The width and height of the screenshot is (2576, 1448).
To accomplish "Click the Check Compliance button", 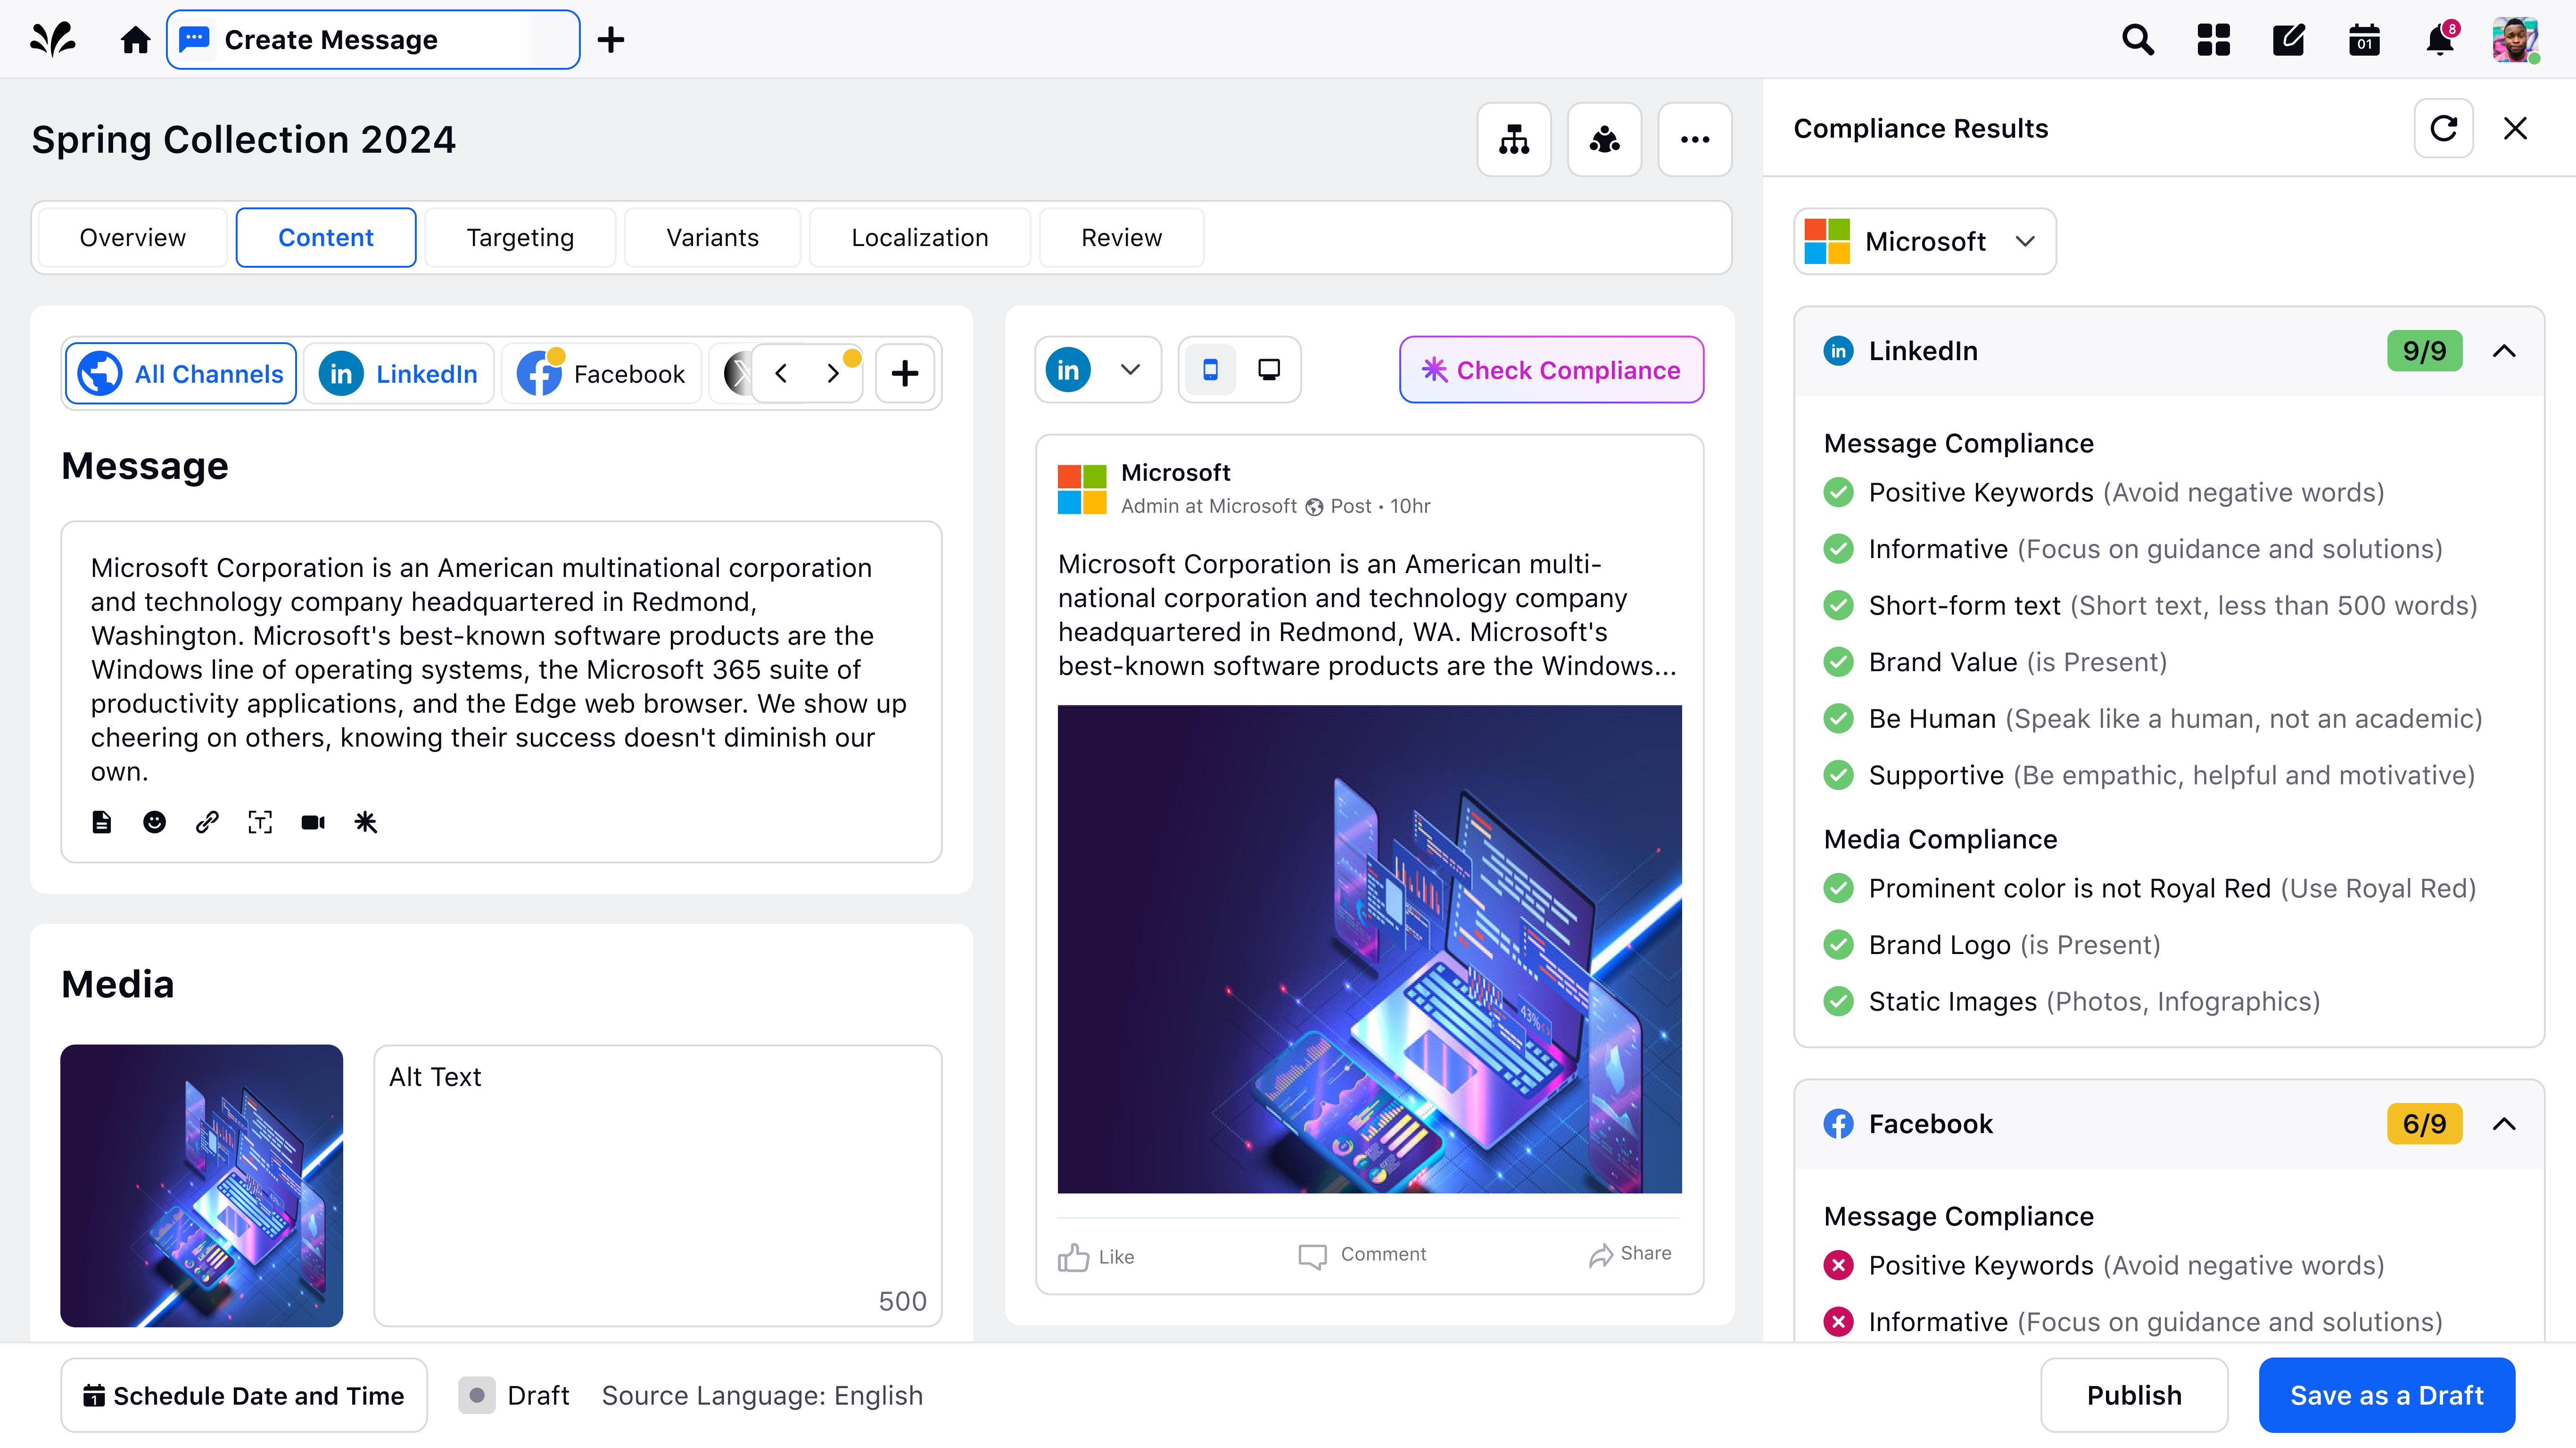I will (x=1551, y=369).
